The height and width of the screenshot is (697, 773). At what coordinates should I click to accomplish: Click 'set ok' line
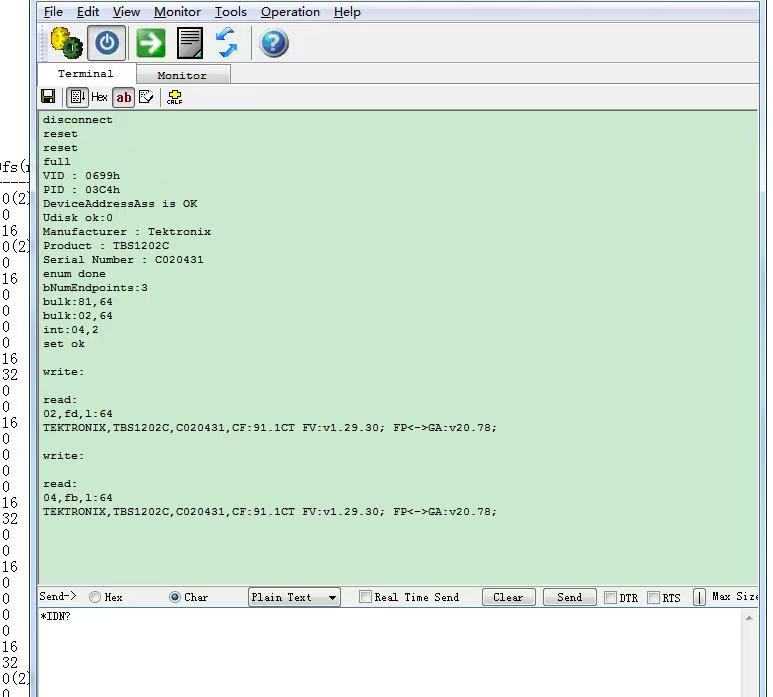[64, 344]
